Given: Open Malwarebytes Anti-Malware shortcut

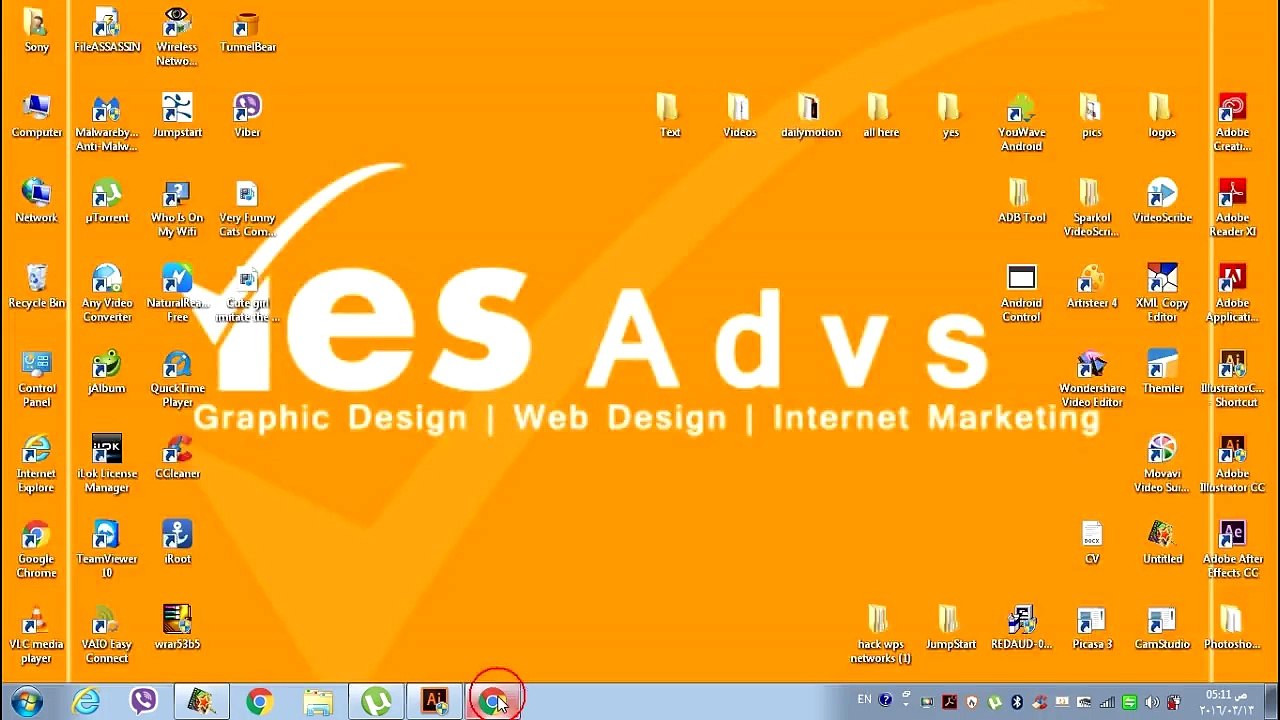Looking at the screenshot, I should (x=107, y=123).
